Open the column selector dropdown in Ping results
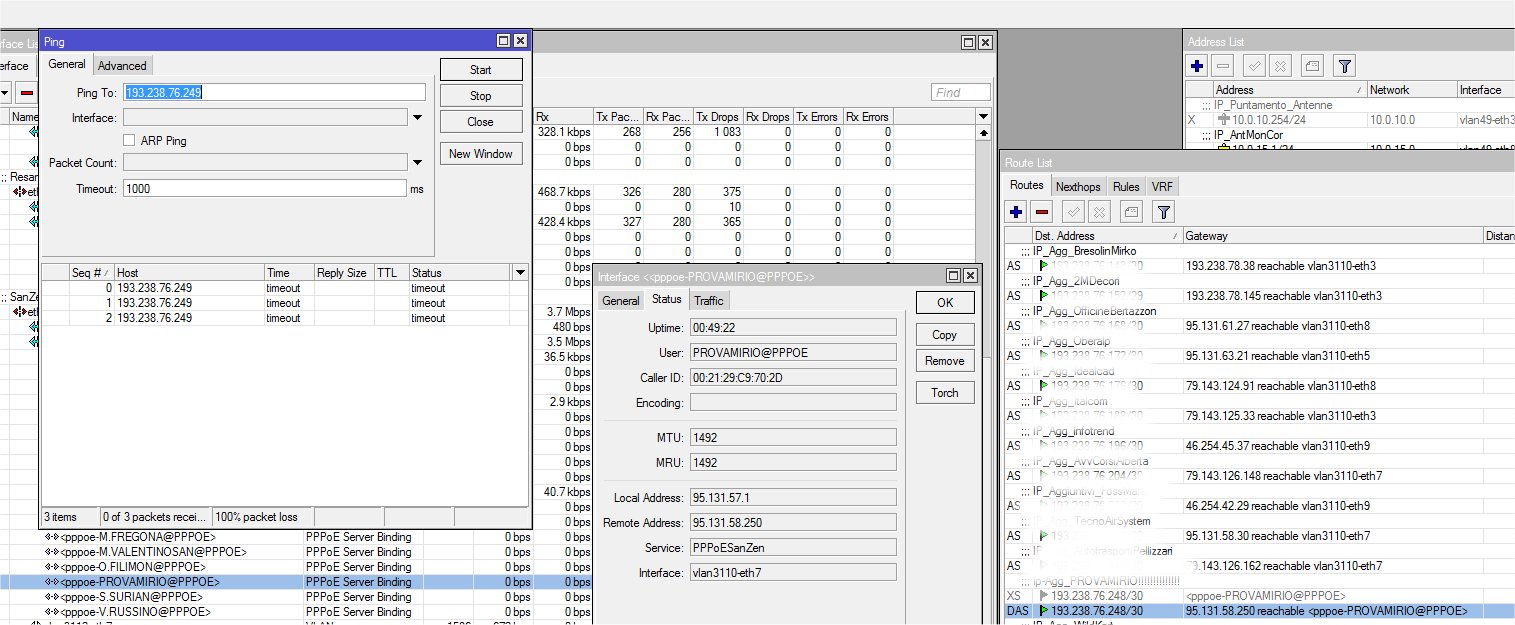Image resolution: width=1515 pixels, height=625 pixels. (519, 273)
